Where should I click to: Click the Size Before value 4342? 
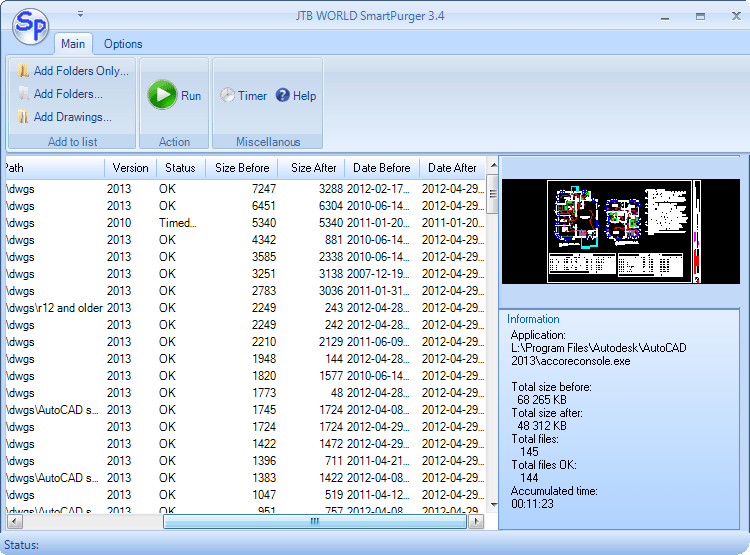[264, 240]
